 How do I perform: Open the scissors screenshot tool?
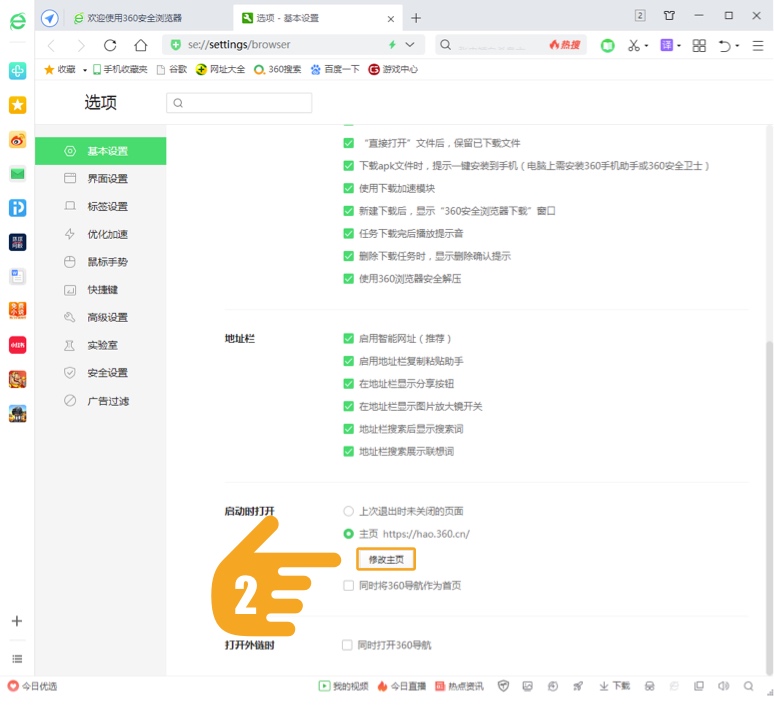(x=634, y=45)
